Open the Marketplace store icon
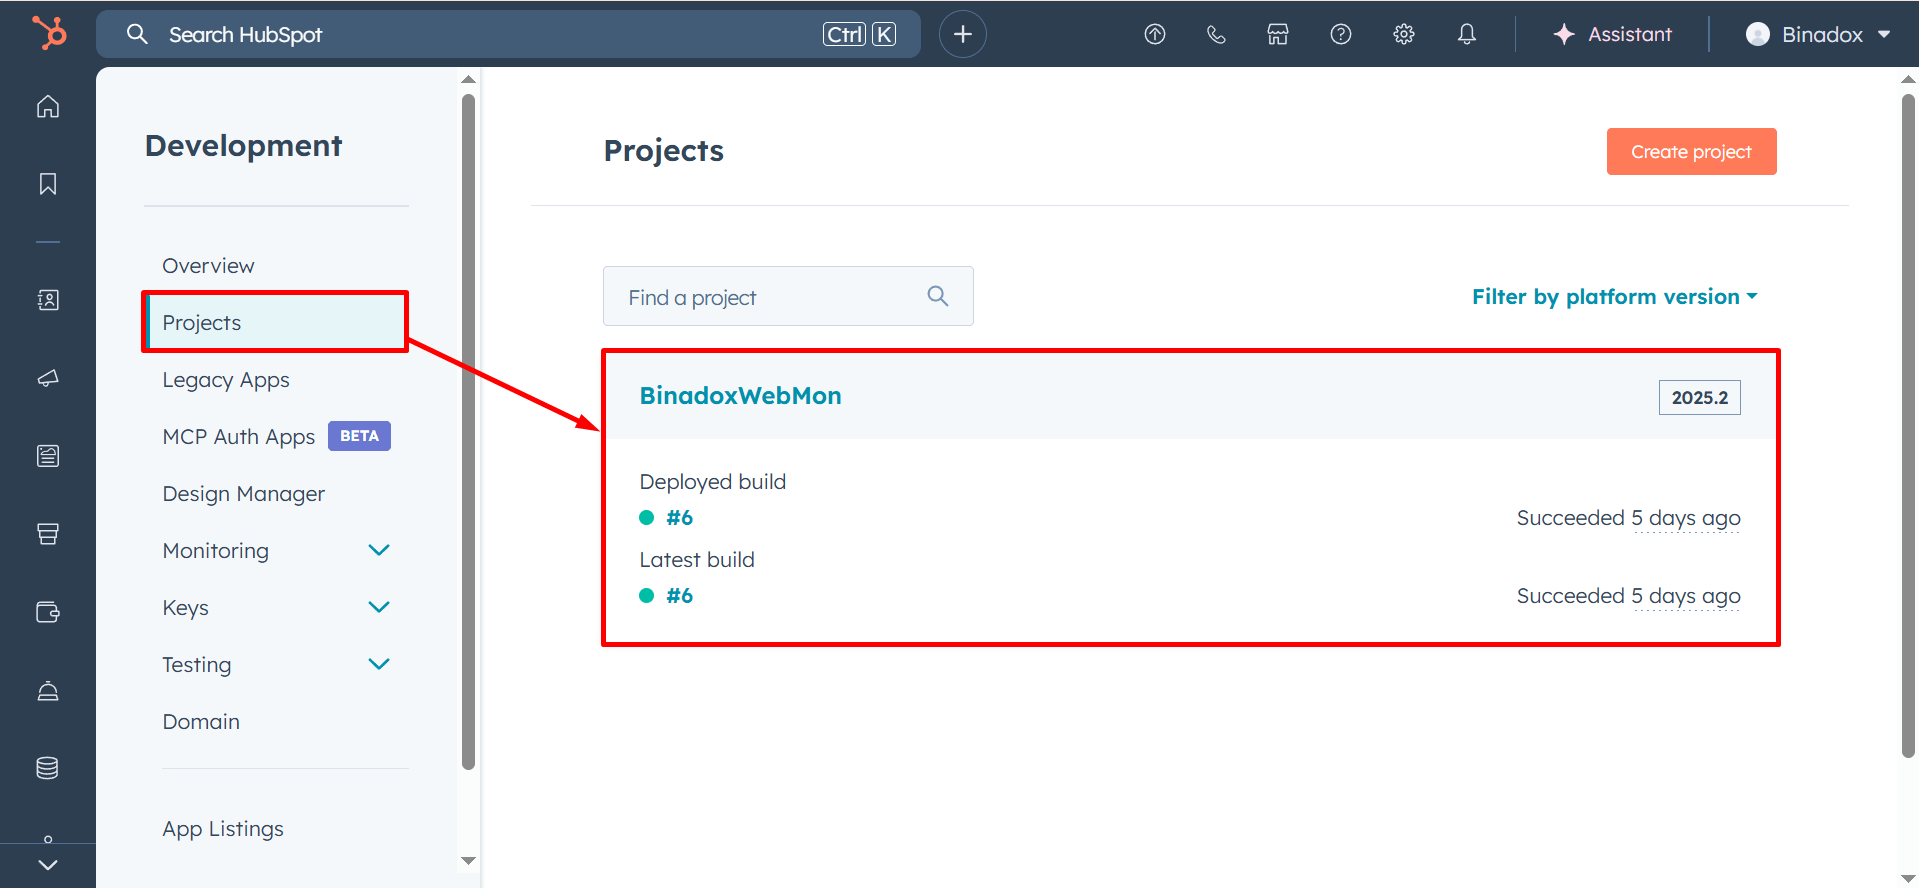The image size is (1919, 888). coord(1278,34)
